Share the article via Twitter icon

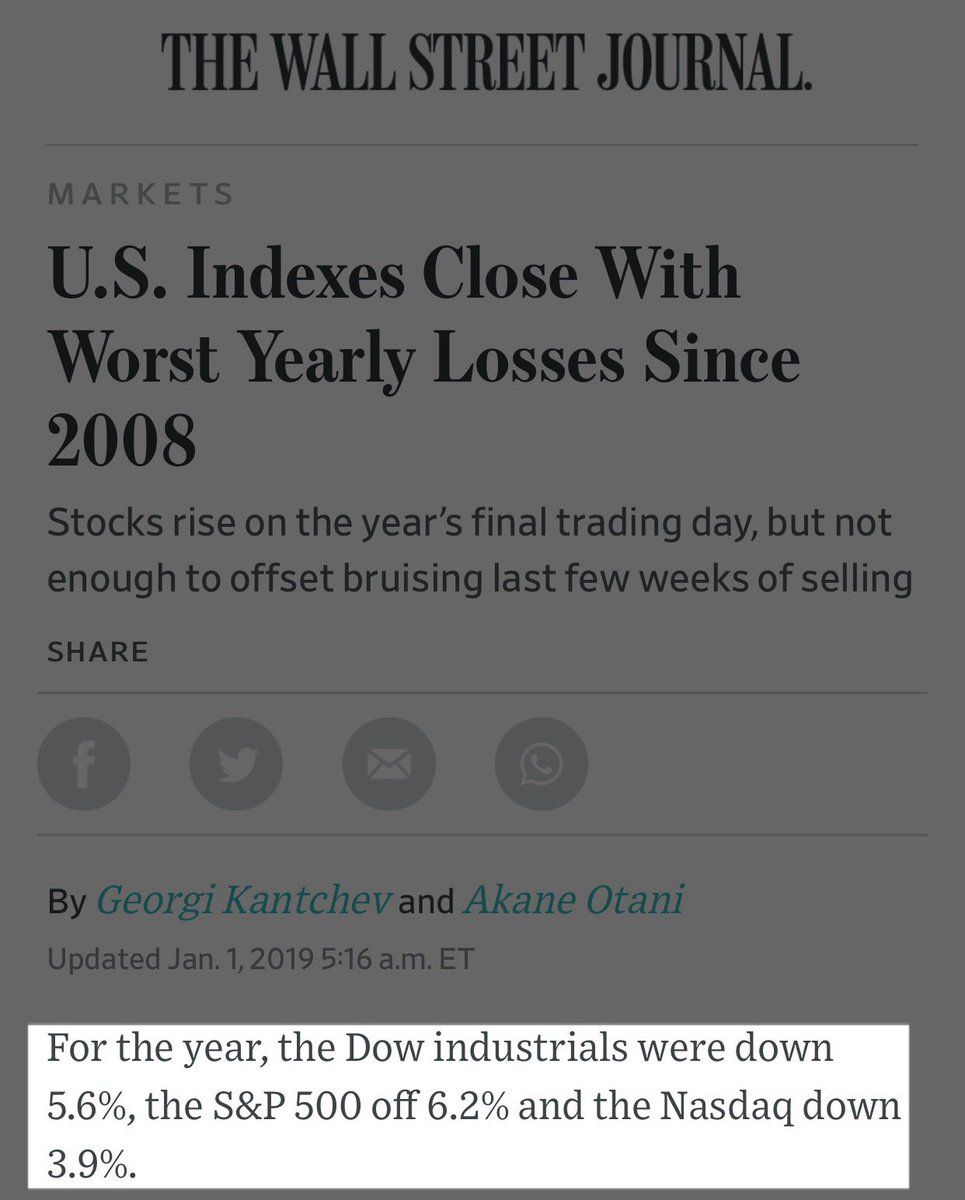[236, 765]
